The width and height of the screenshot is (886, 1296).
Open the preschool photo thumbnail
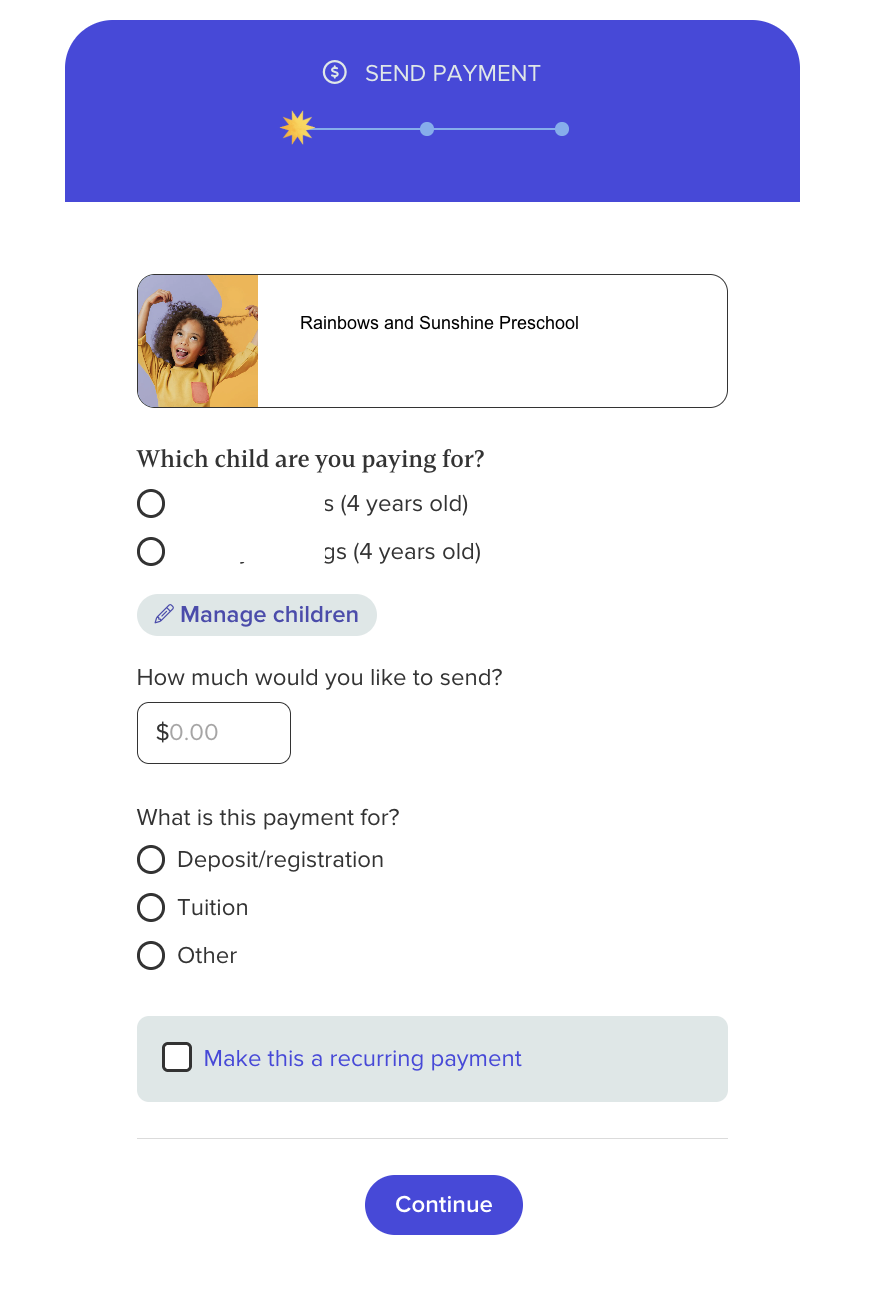[198, 341]
